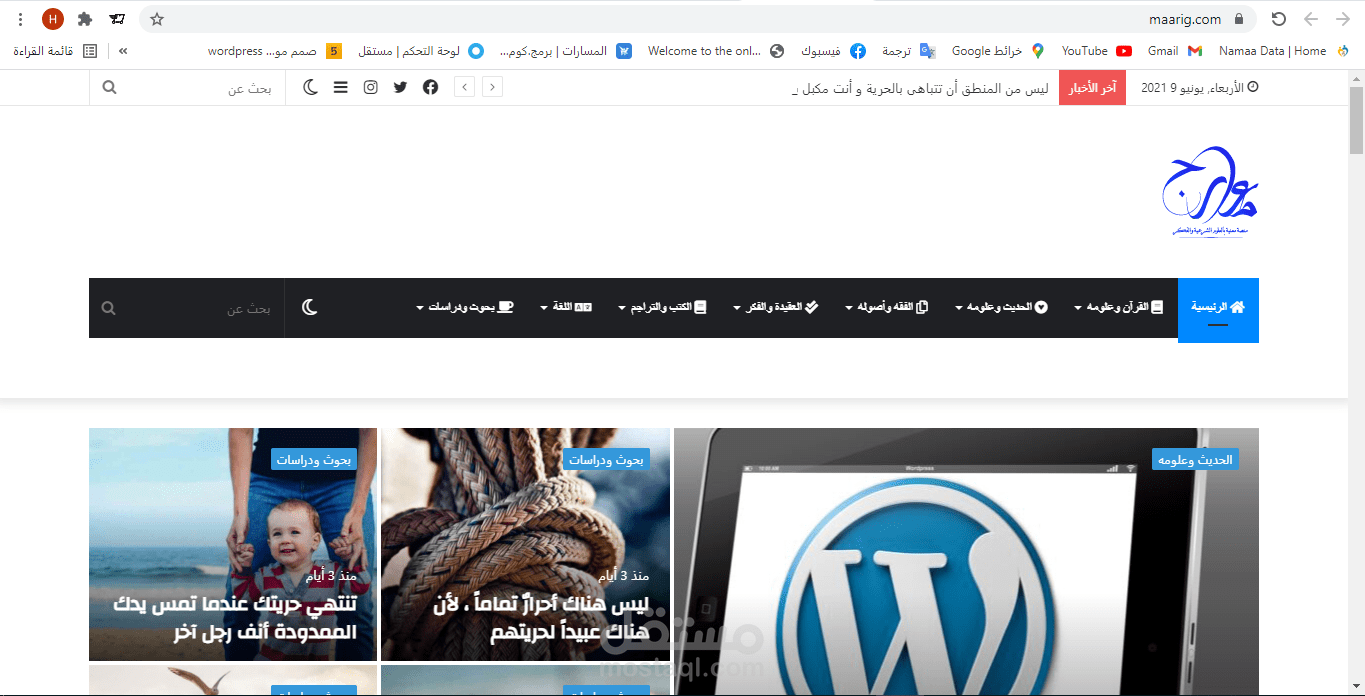The width and height of the screenshot is (1365, 696).
Task: Open the Welcome to the onl... bookmark
Action: coord(717,51)
